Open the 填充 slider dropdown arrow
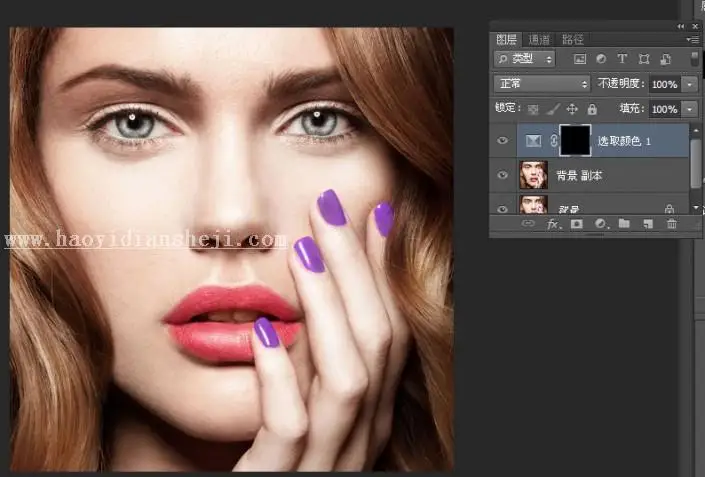705x477 pixels. click(x=689, y=109)
